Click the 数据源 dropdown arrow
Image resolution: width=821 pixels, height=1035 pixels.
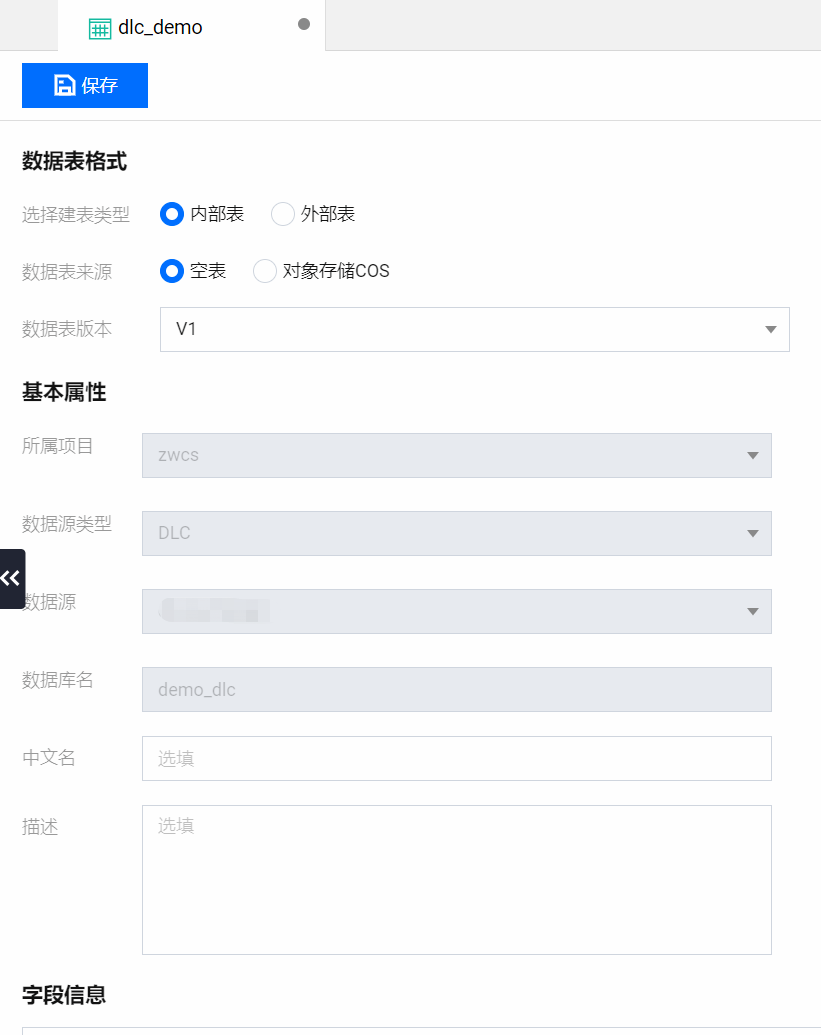pyautogui.click(x=752, y=611)
